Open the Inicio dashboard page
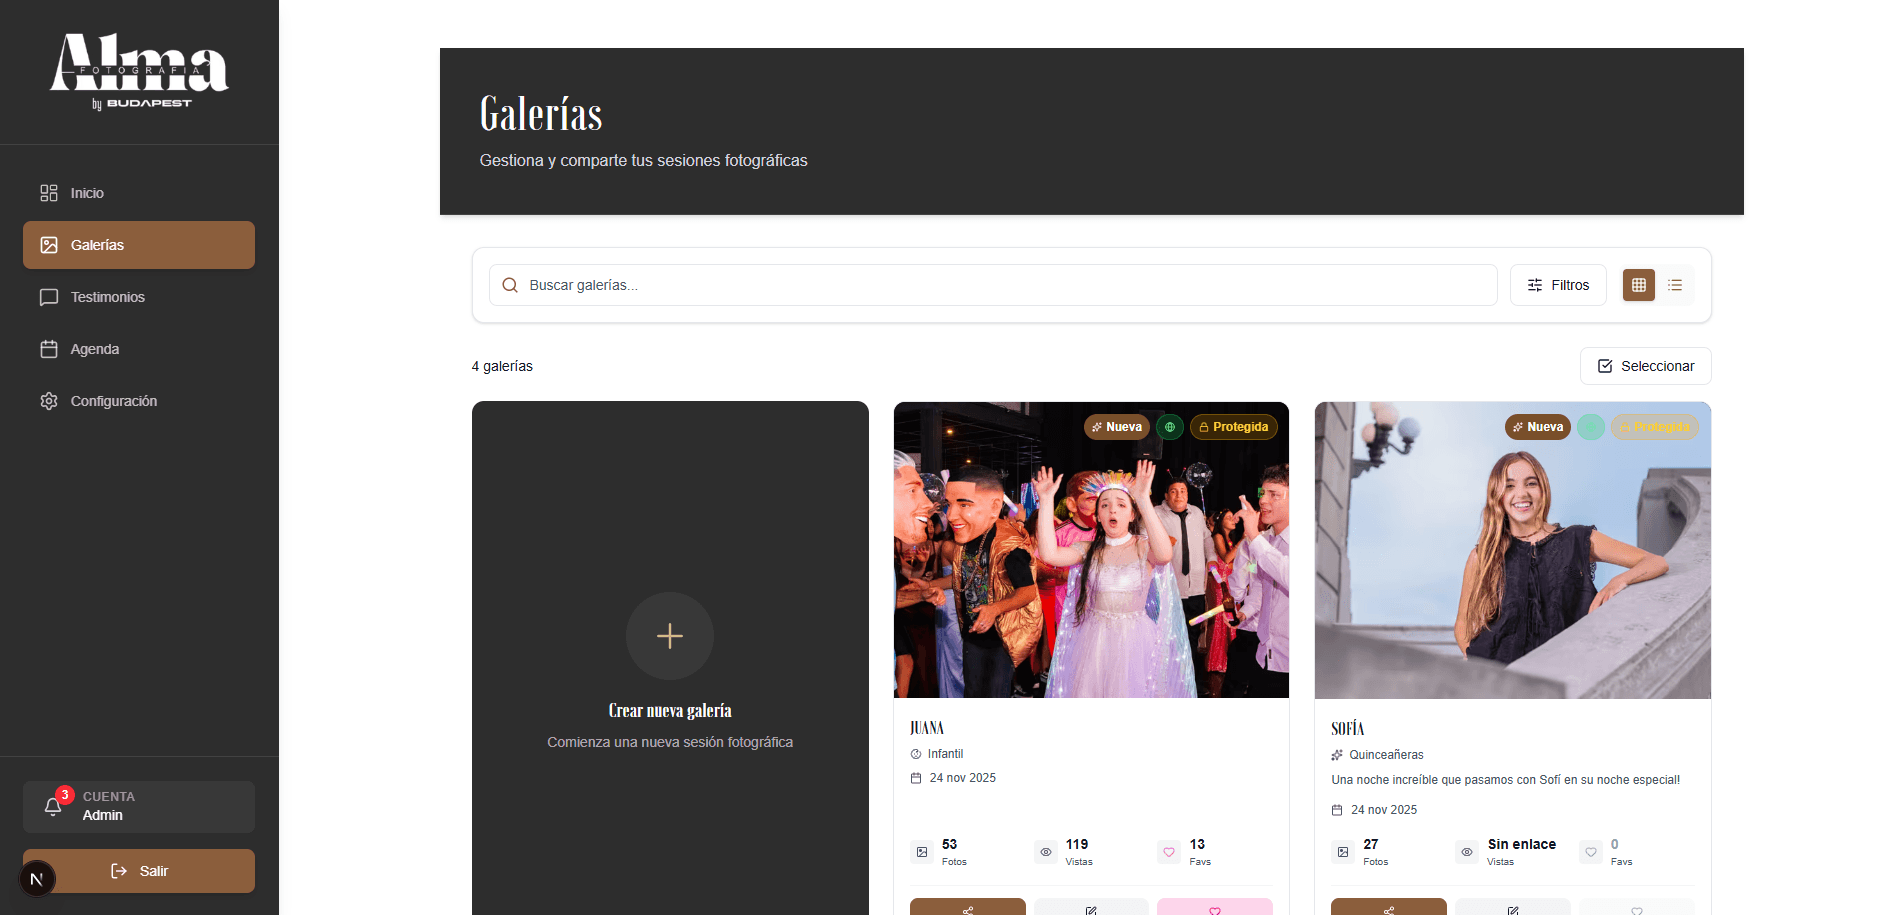1902x915 pixels. pos(87,193)
